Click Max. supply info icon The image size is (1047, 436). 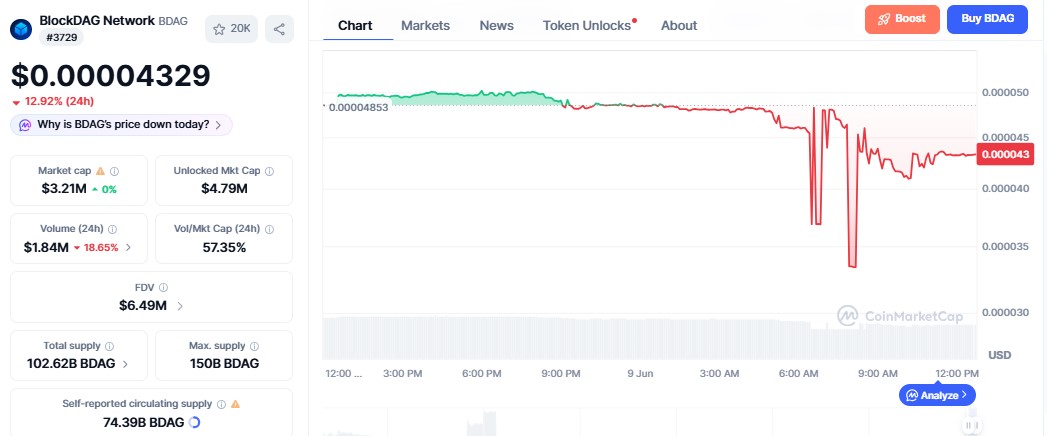[x=254, y=346]
